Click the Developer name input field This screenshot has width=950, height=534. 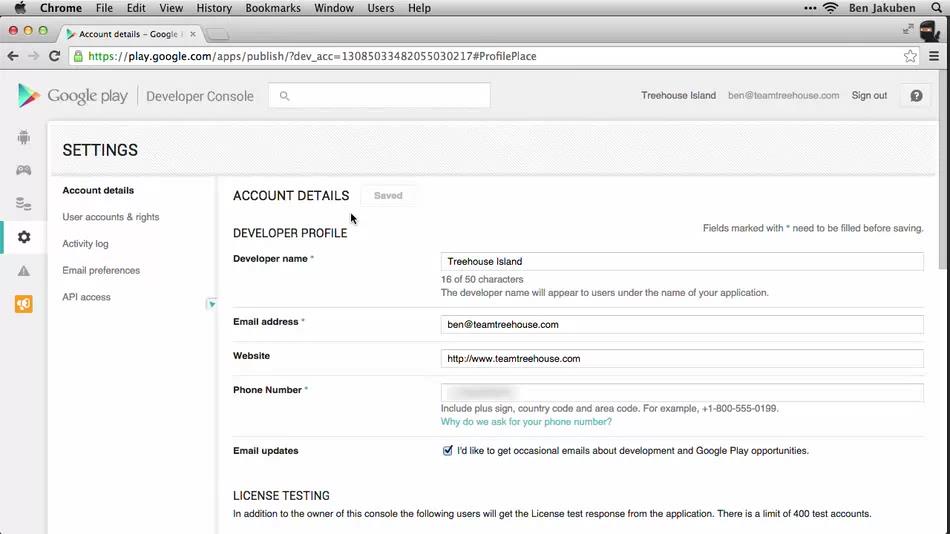682,261
